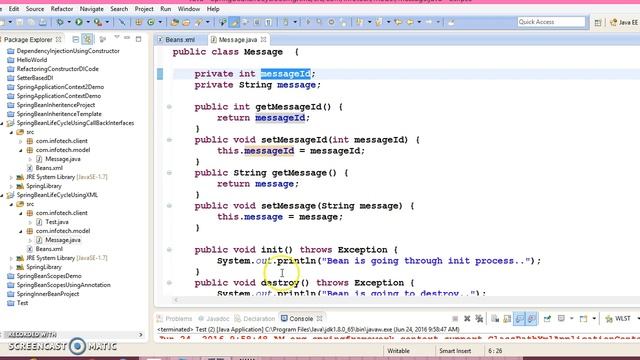This screenshot has width=640, height=360.
Task: Close the Message.java editor tab
Action: [x=264, y=39]
